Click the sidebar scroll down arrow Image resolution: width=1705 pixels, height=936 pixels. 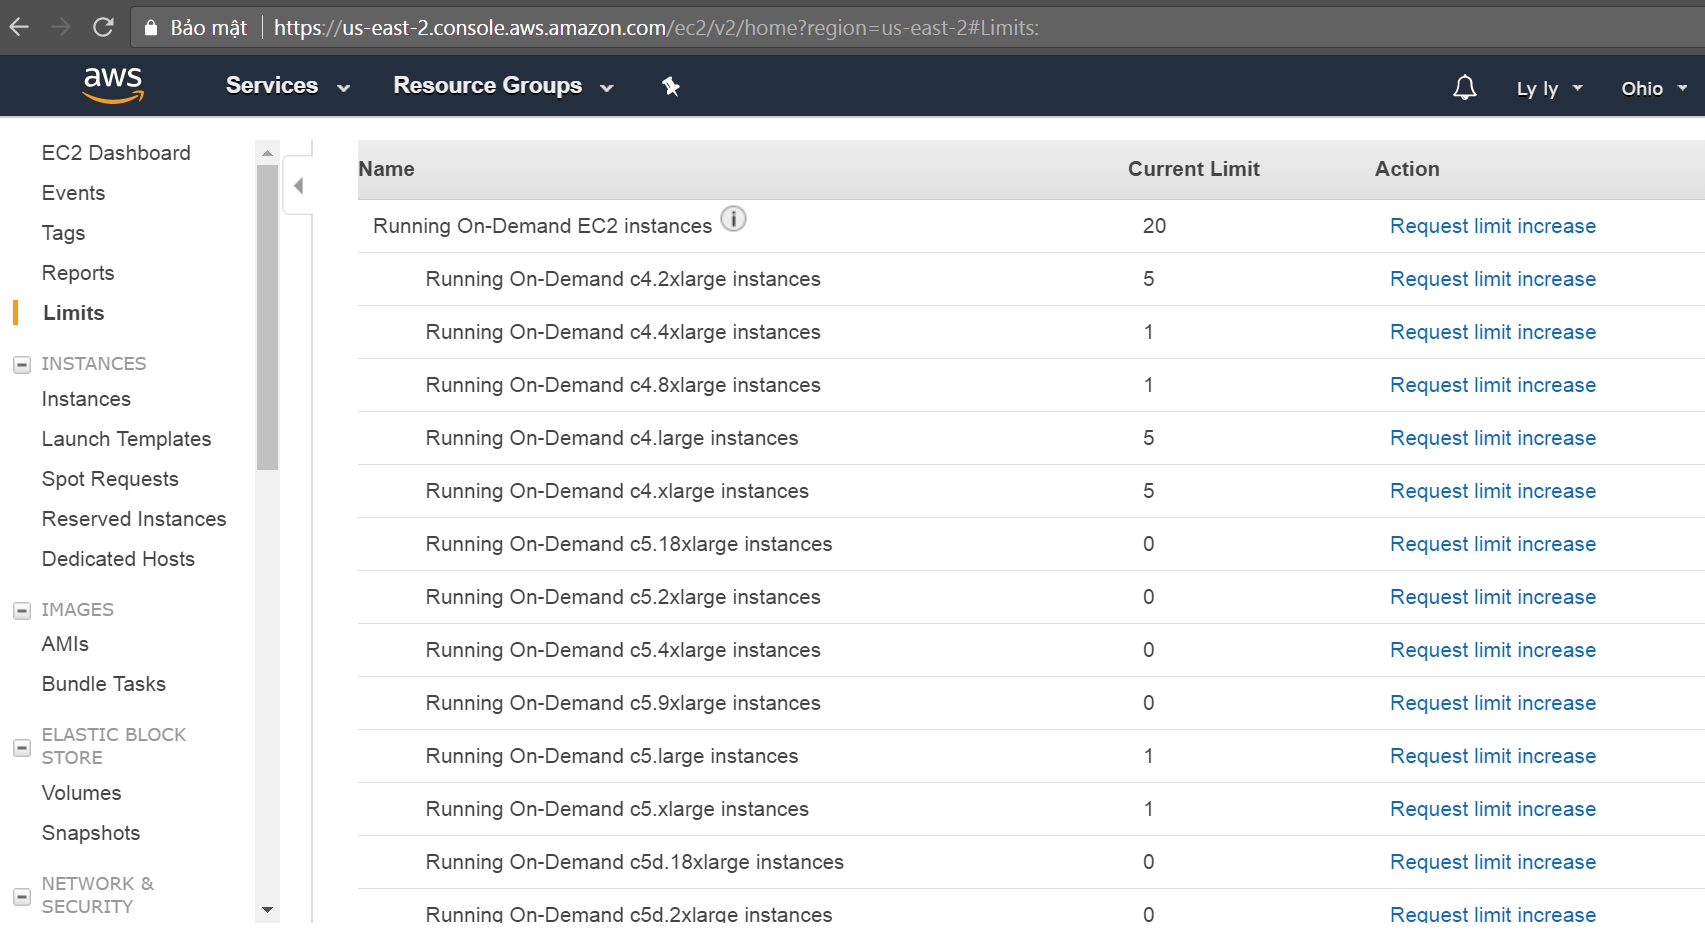click(267, 910)
